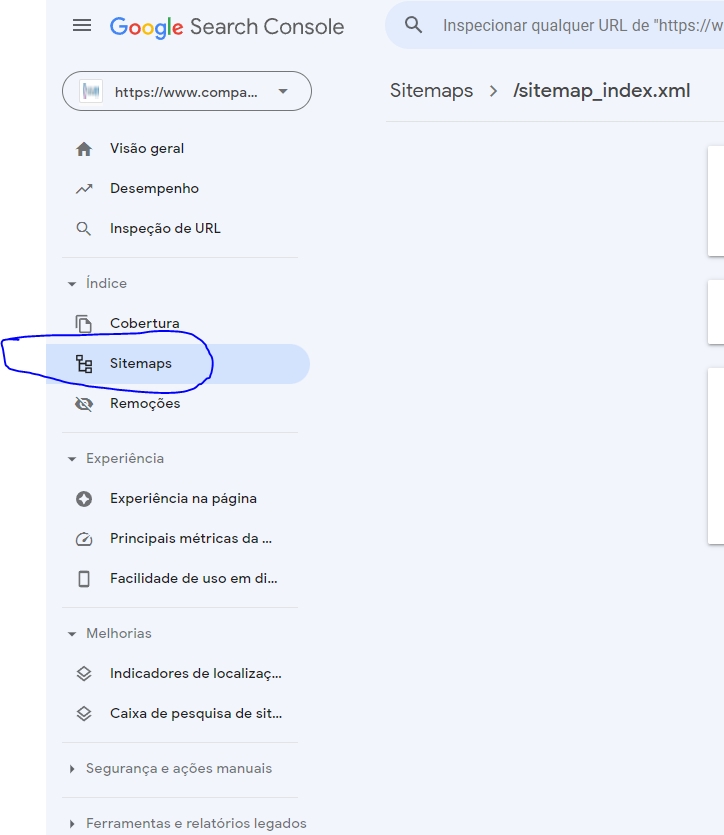Select Sitemaps in sidebar

[x=178, y=364]
